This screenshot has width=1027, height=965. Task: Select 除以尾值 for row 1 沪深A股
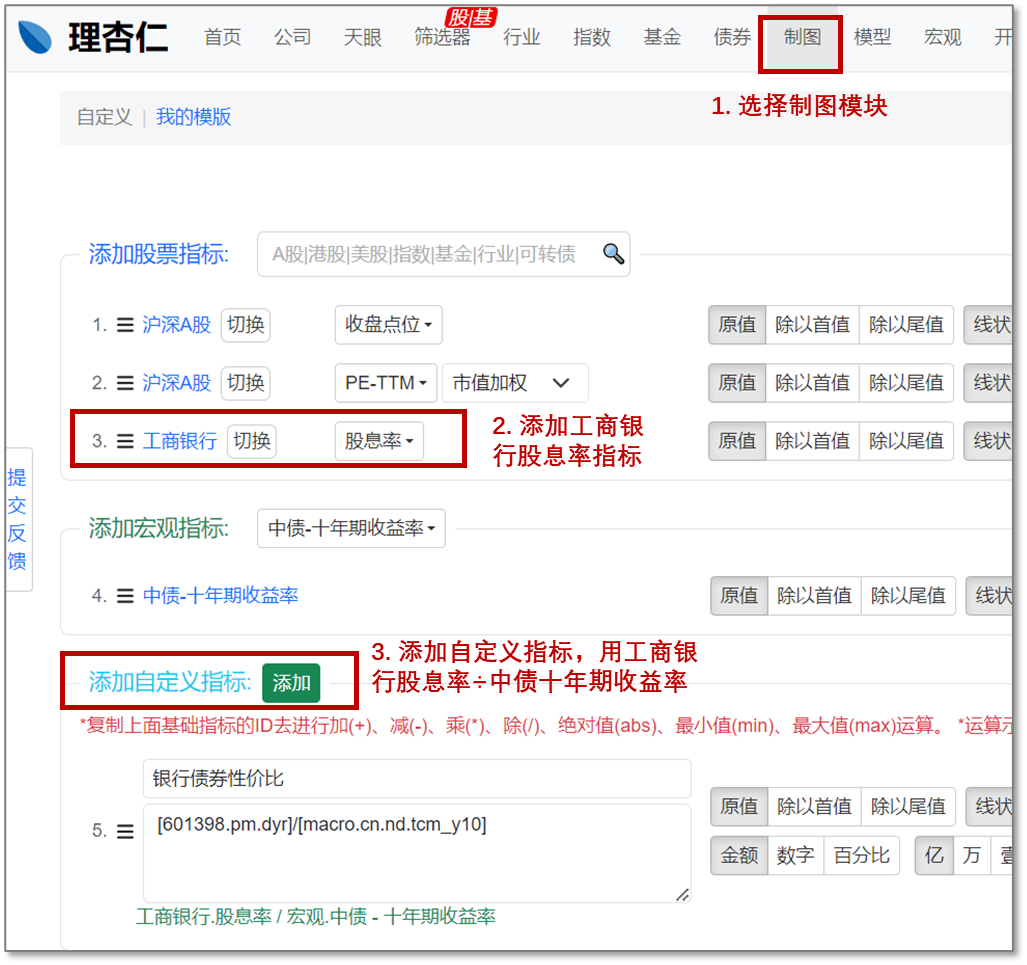coord(906,325)
